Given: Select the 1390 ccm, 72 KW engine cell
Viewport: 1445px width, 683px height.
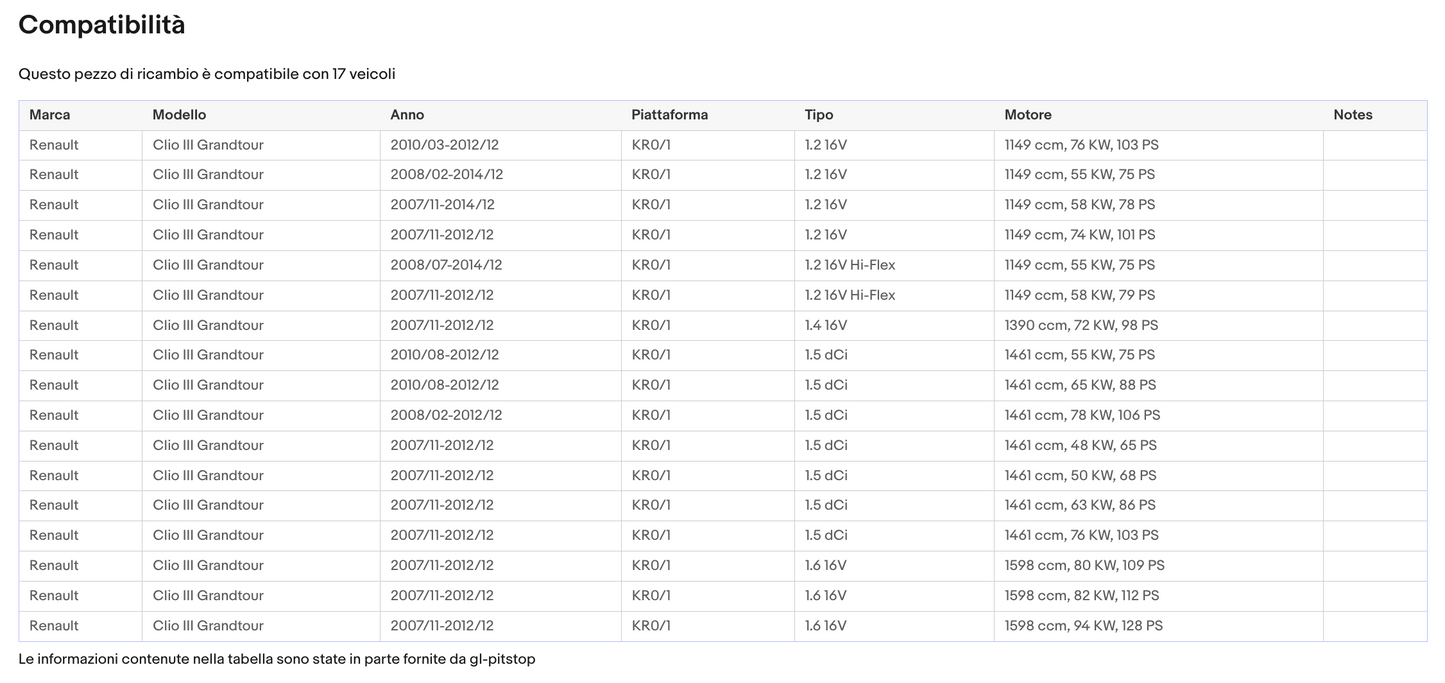Looking at the screenshot, I should (x=1081, y=325).
